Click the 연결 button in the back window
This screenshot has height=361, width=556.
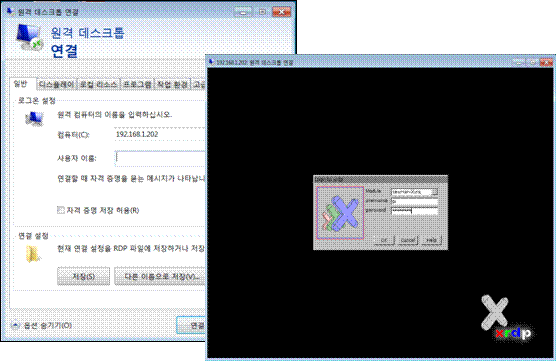coord(191,325)
